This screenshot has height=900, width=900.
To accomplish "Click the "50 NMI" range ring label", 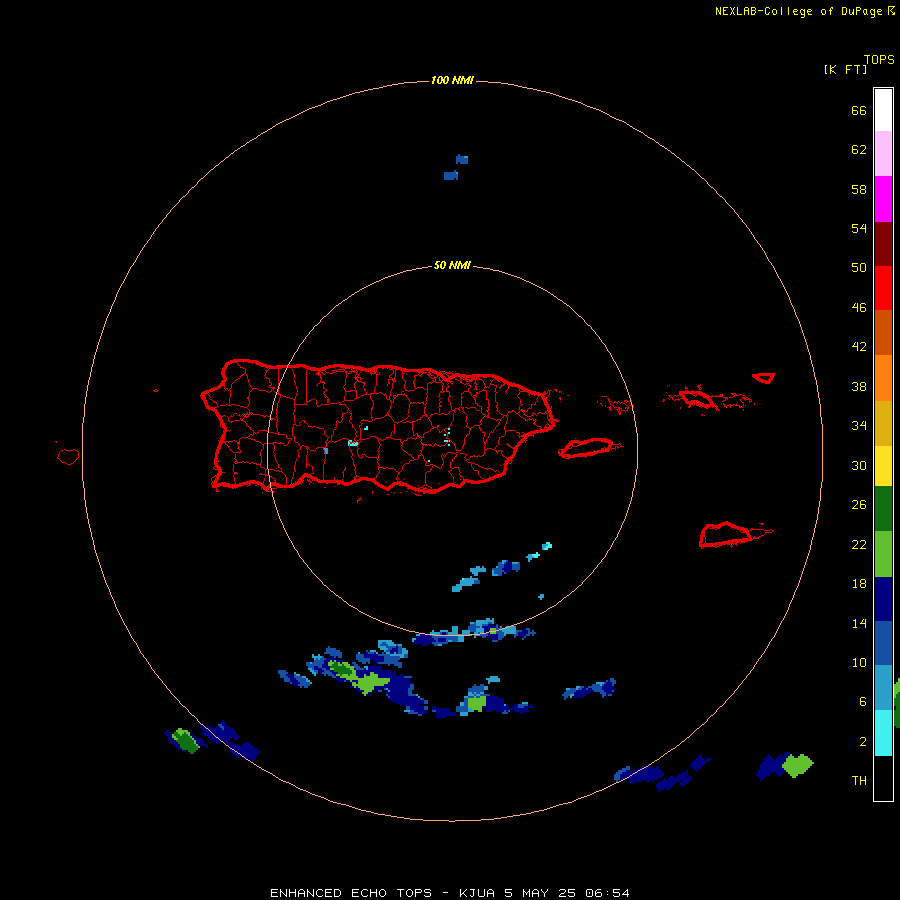I will (x=452, y=265).
